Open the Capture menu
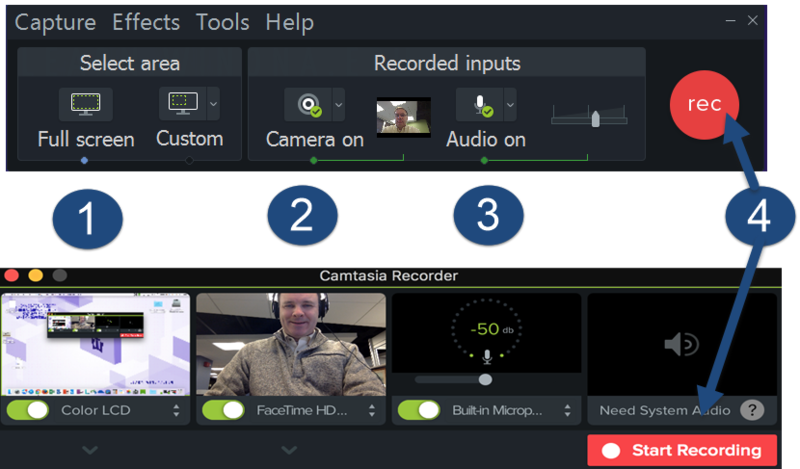The height and width of the screenshot is (469, 800). [55, 22]
